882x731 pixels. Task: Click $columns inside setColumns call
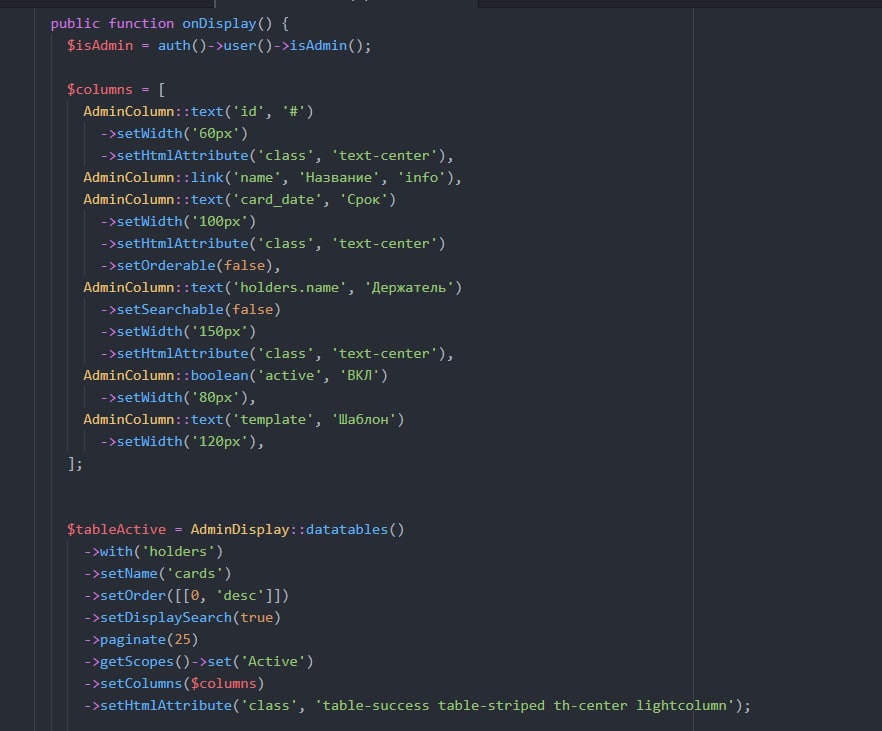pos(223,683)
